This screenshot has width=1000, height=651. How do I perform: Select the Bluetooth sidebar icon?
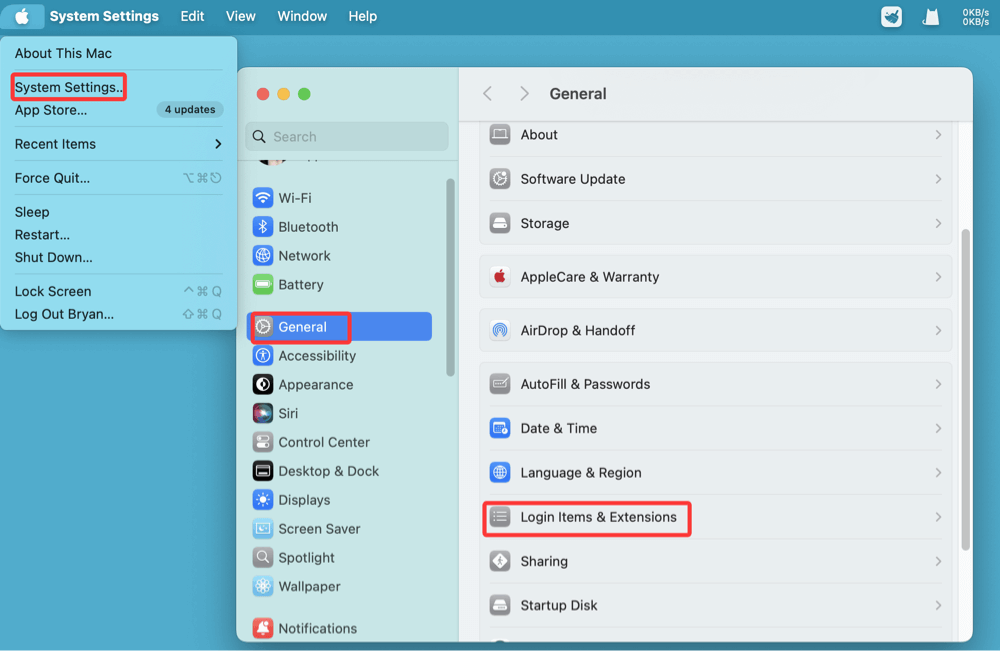(263, 227)
